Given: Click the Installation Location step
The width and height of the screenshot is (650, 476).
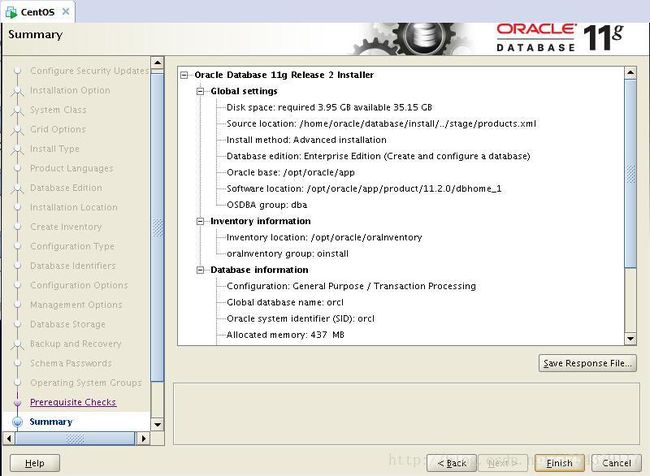Looking at the screenshot, I should pos(74,207).
